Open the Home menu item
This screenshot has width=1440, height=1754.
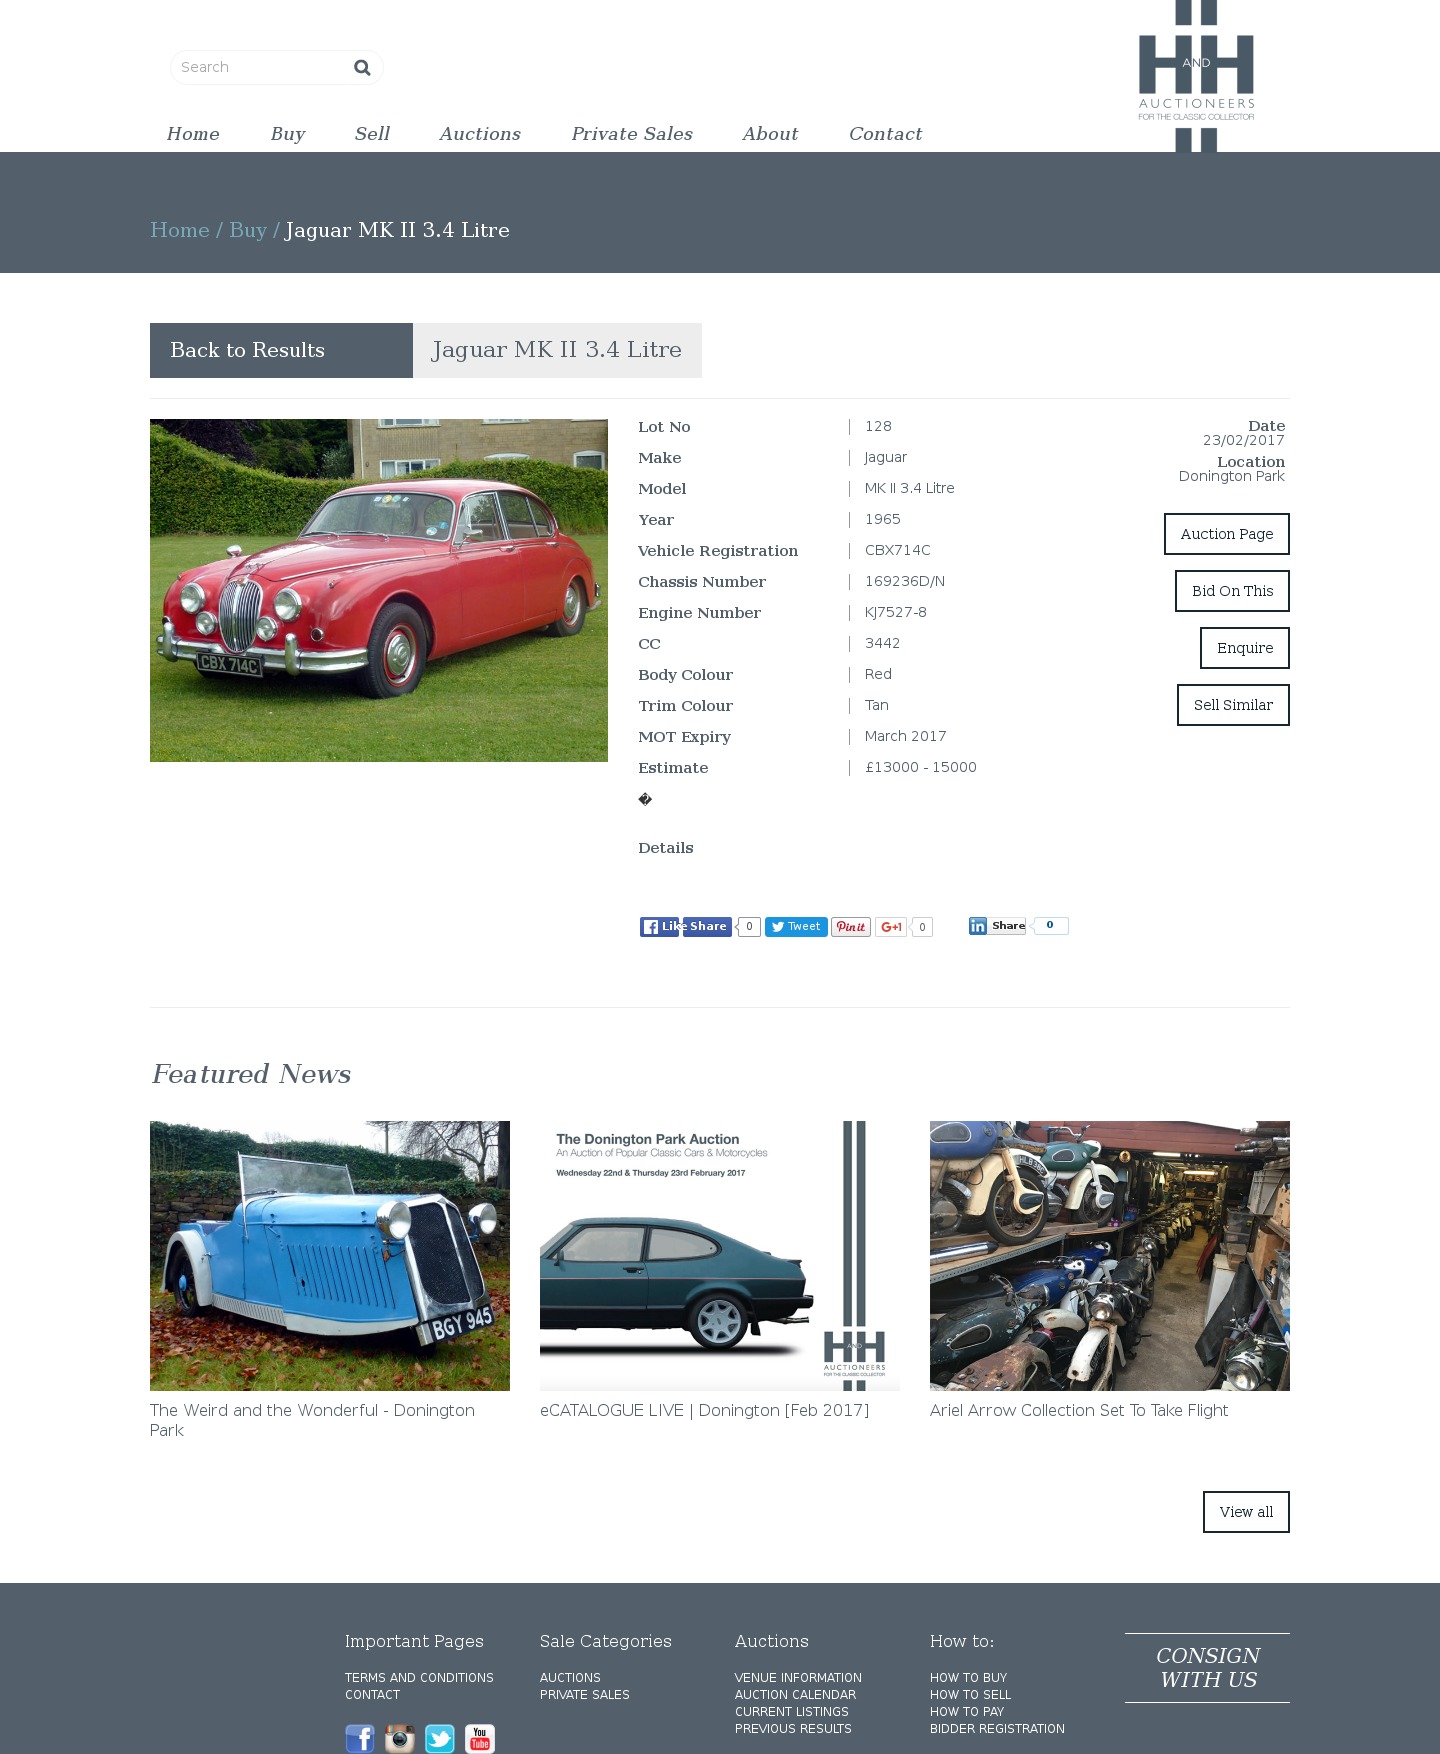click(193, 134)
